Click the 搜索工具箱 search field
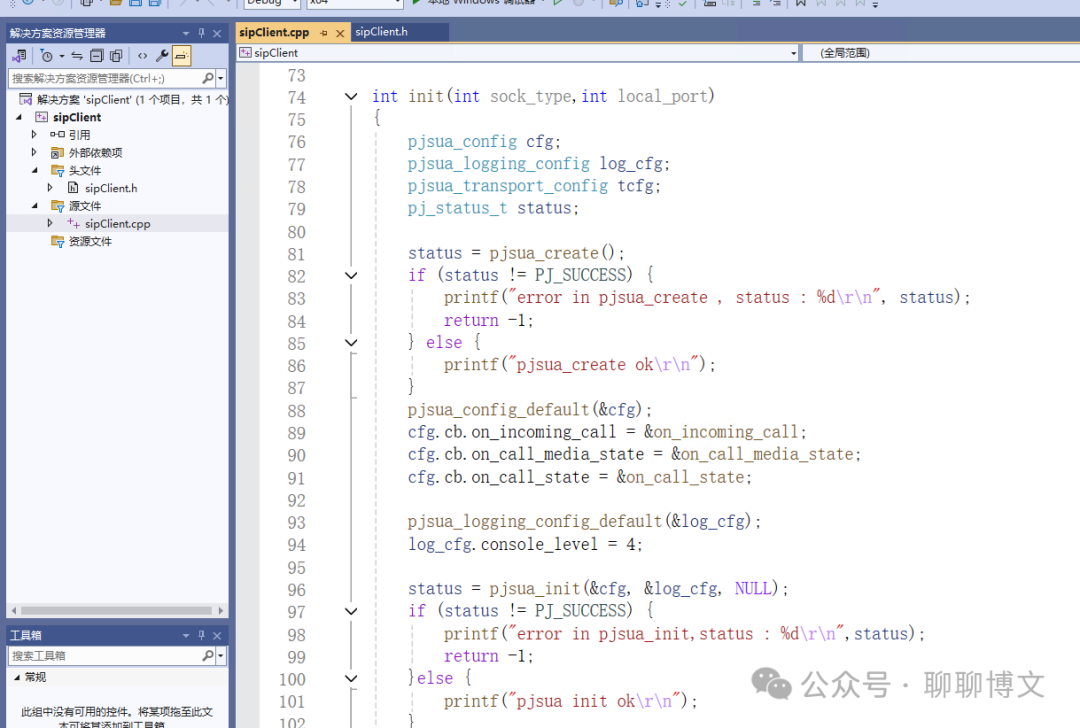The image size is (1080, 728). click(105, 656)
